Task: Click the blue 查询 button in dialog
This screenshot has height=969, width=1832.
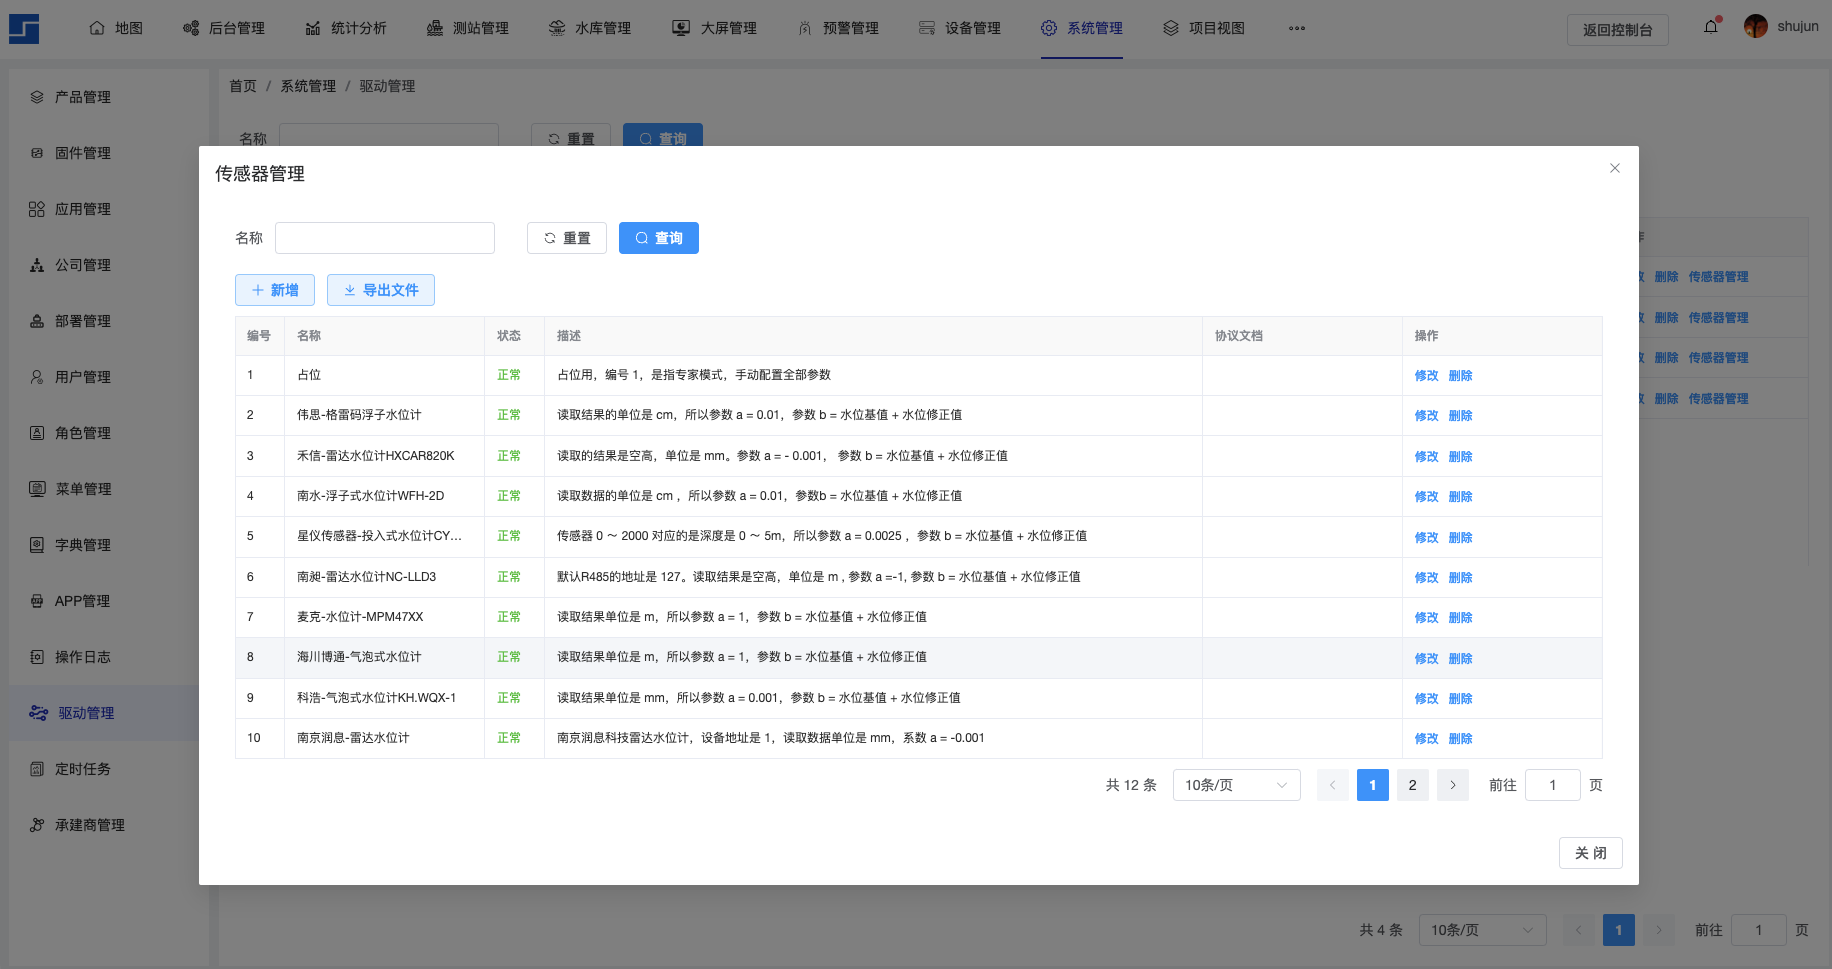Action: click(659, 238)
